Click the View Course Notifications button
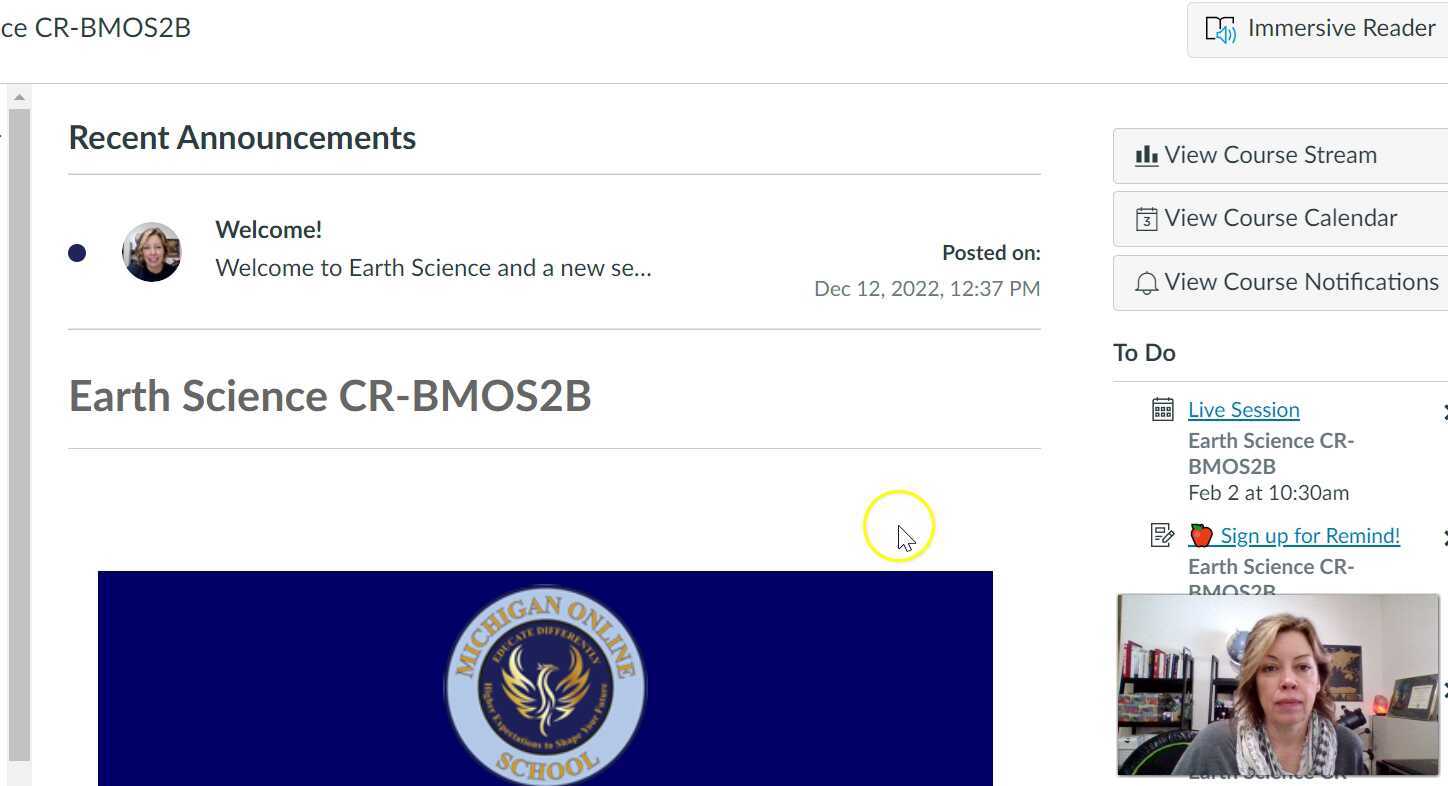The width and height of the screenshot is (1448, 786). (x=1300, y=282)
